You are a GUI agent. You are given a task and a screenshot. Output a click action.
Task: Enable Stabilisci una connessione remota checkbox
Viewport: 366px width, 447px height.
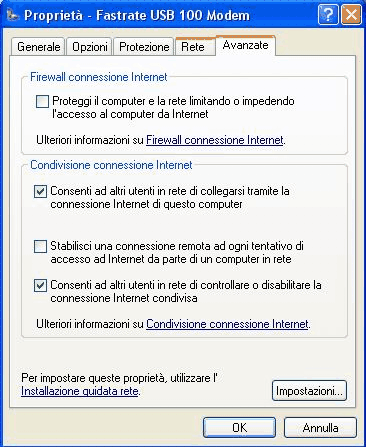click(40, 246)
